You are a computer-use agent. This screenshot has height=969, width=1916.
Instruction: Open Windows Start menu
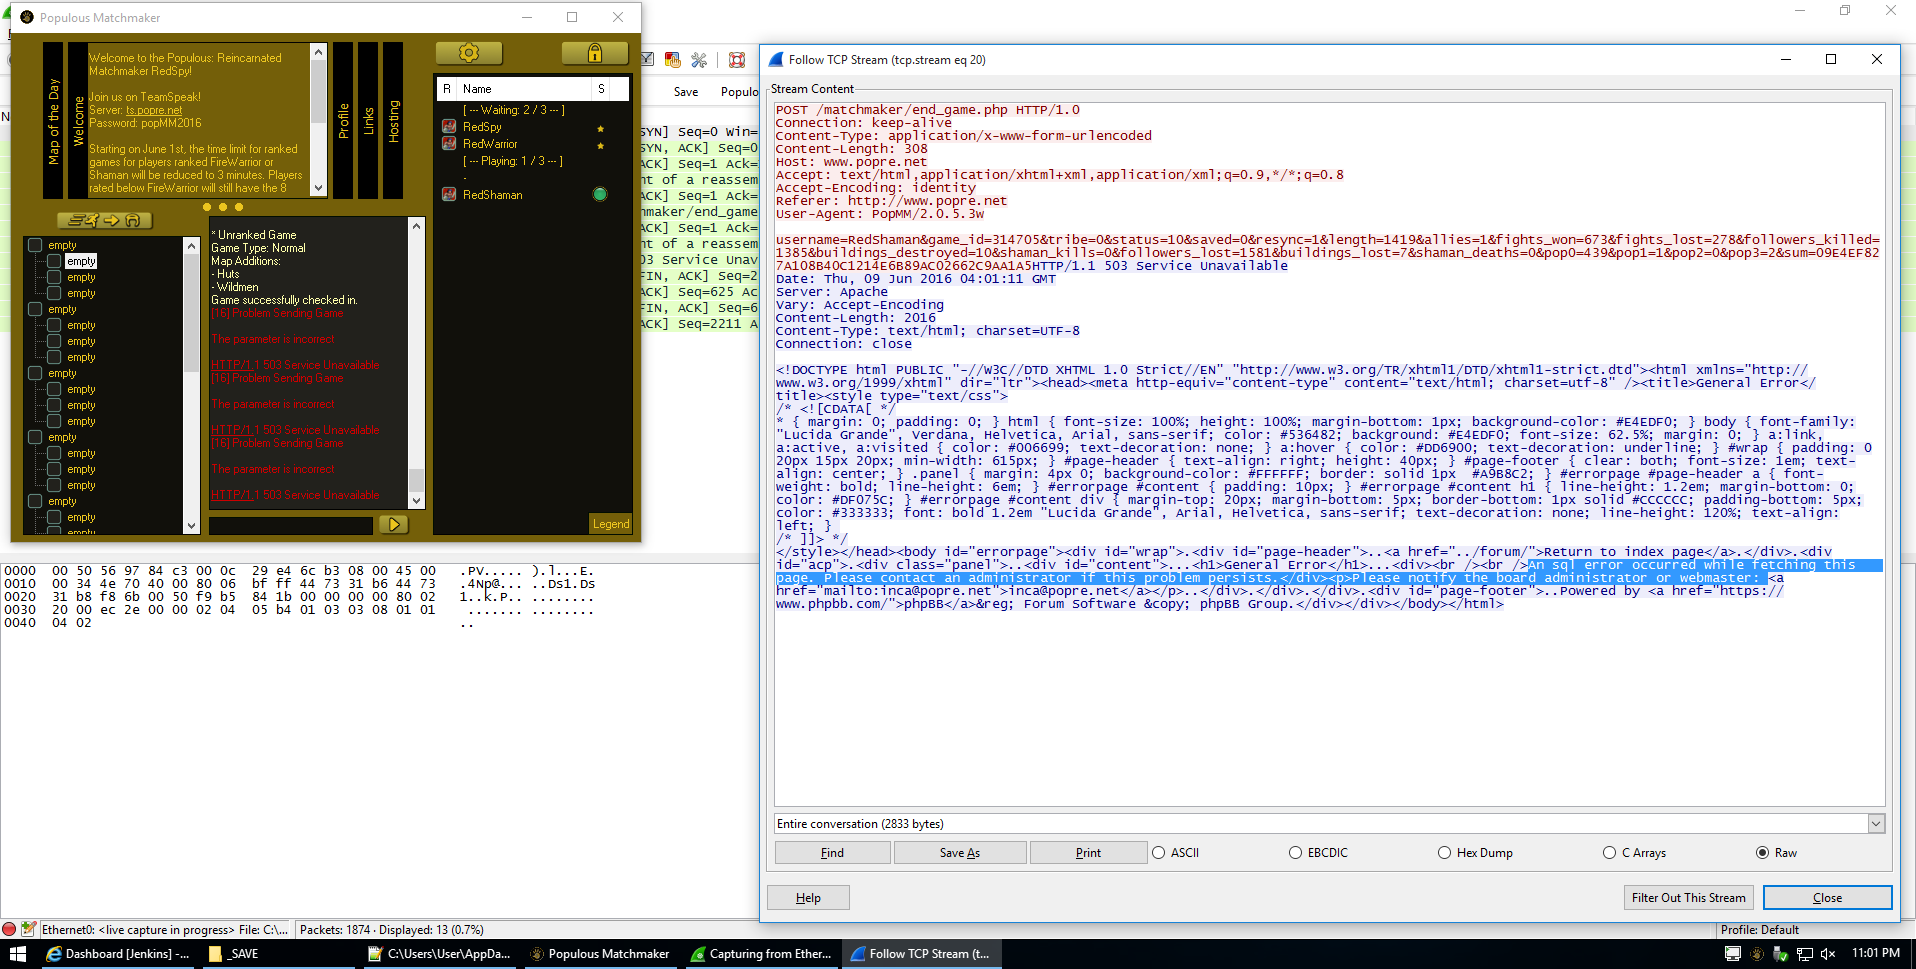click(x=17, y=954)
